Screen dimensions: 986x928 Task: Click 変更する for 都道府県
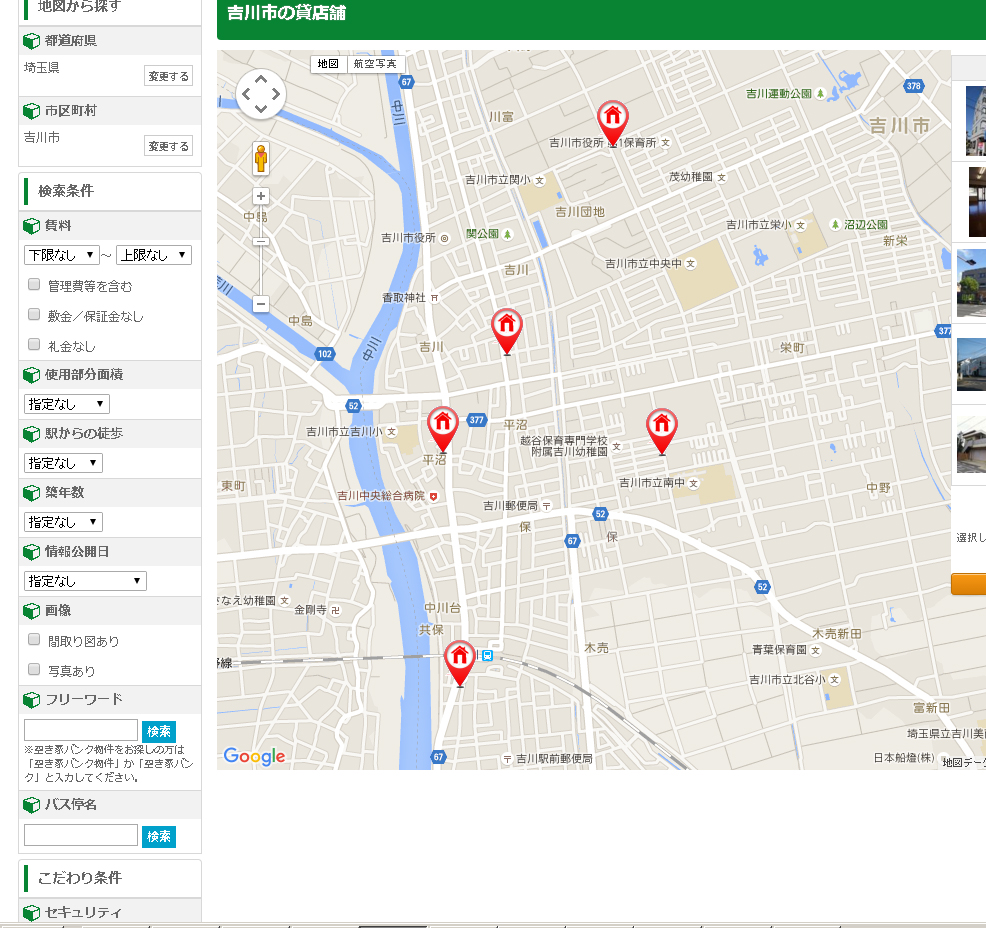(x=169, y=76)
